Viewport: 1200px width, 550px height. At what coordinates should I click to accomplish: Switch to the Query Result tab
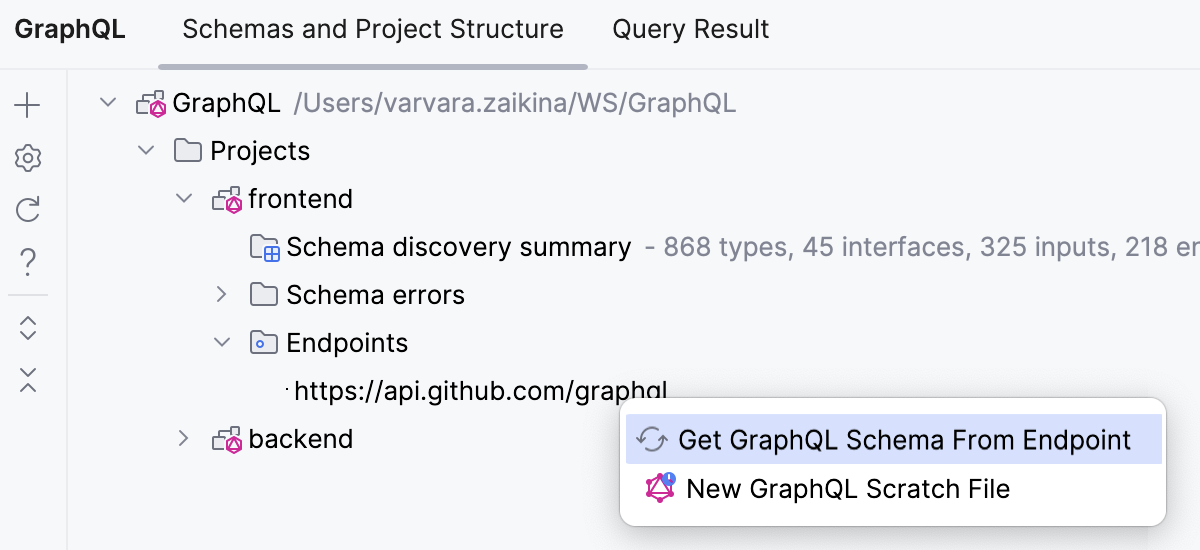pos(691,30)
